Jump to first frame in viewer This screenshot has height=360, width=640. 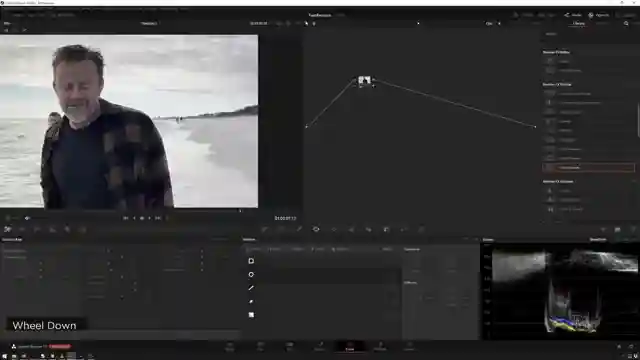point(125,218)
